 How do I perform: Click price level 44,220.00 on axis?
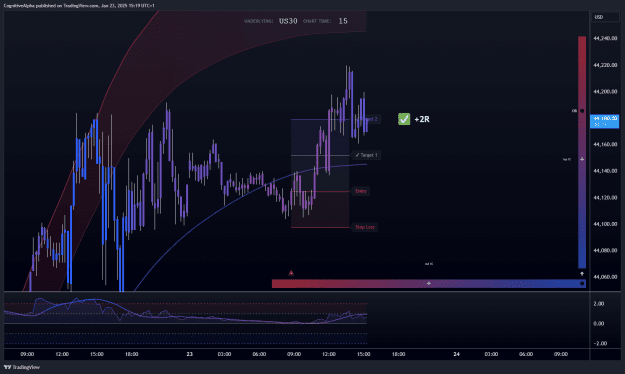pos(605,65)
